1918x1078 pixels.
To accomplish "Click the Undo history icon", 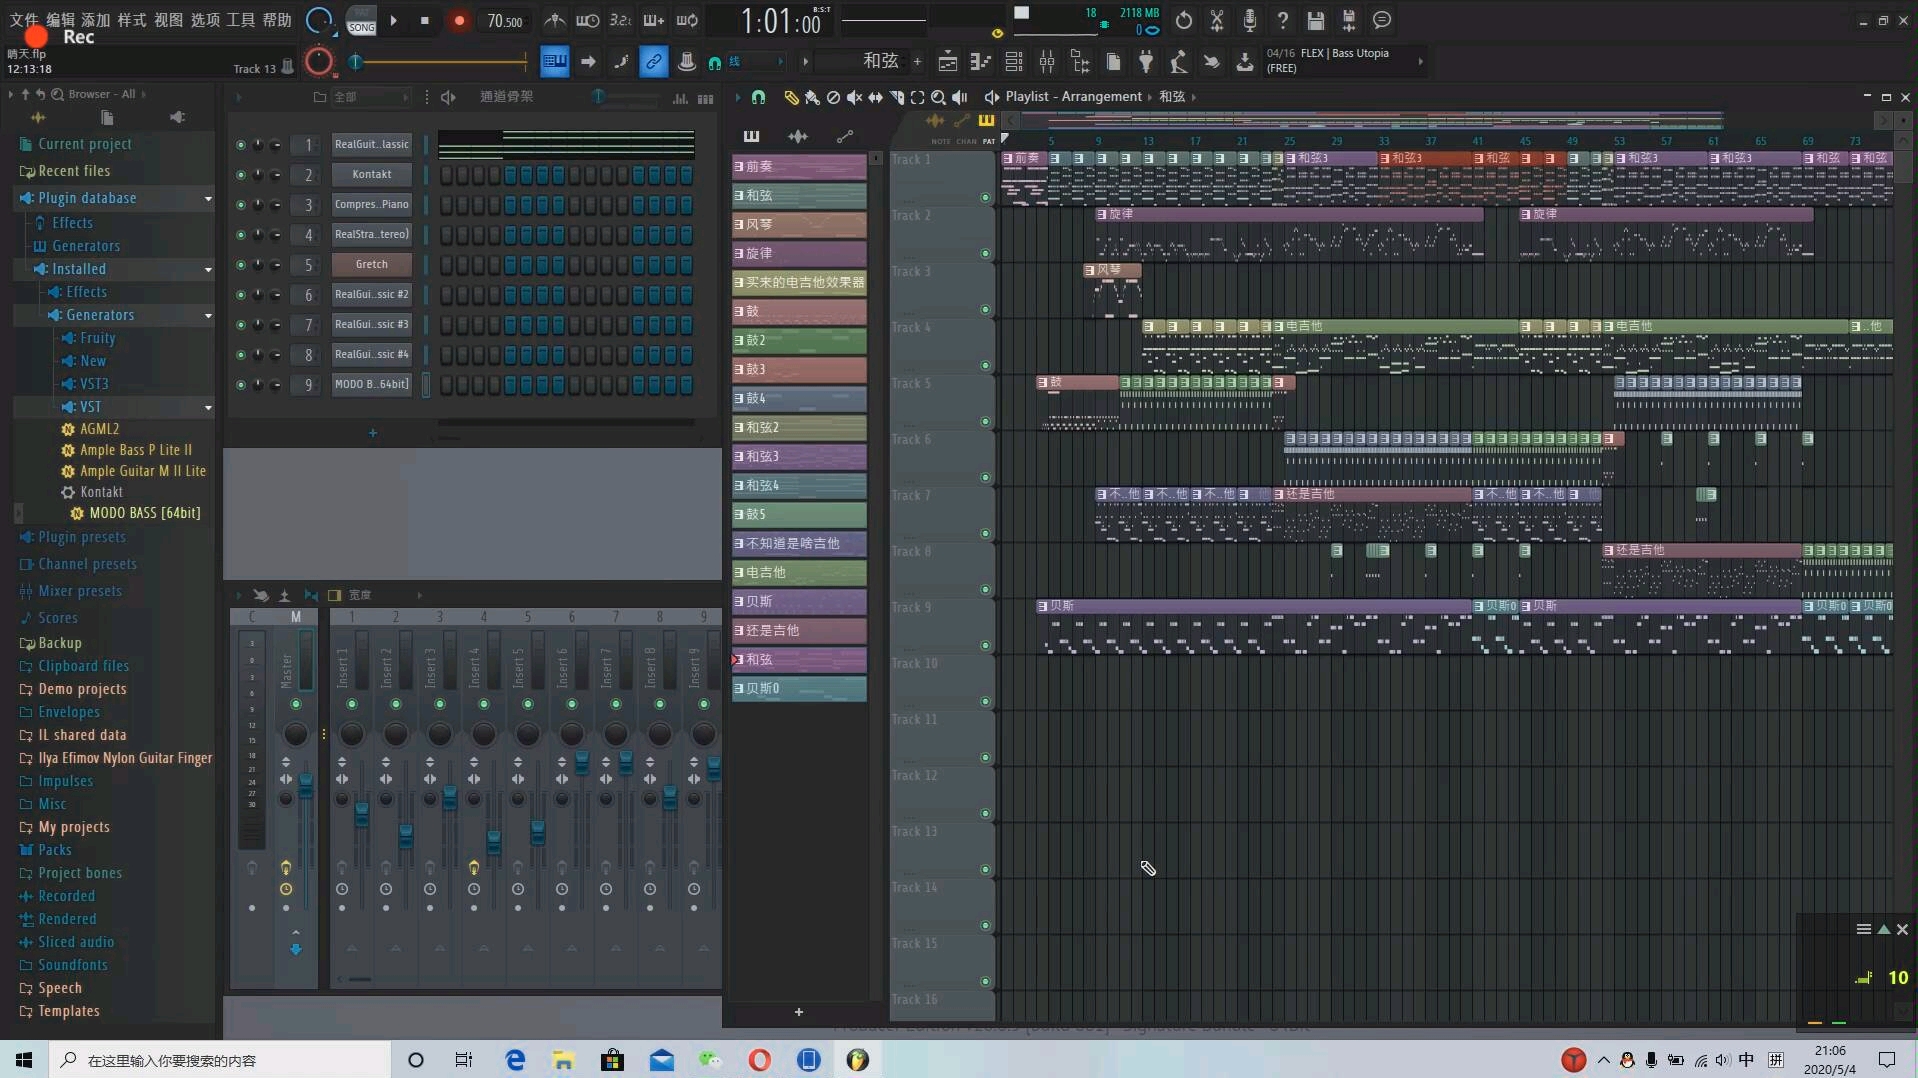I will coord(1184,20).
